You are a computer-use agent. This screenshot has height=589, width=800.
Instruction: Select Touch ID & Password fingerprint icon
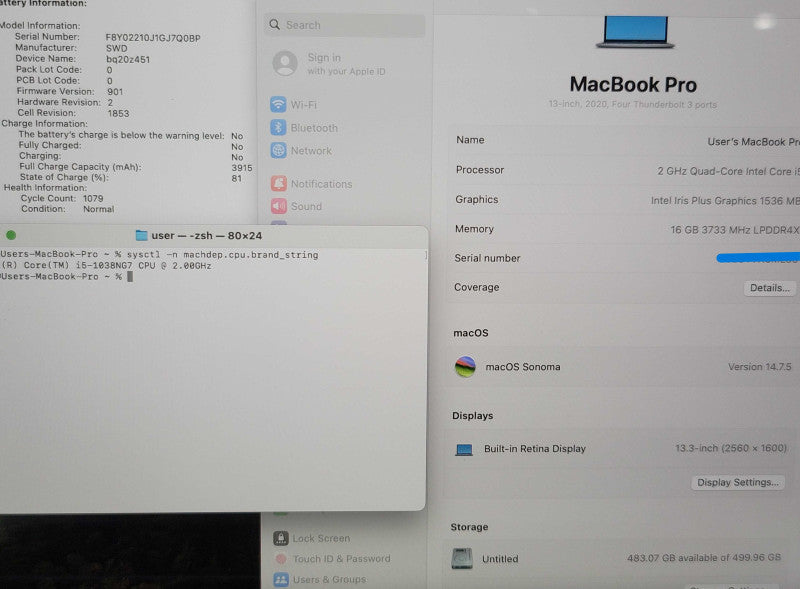click(x=281, y=559)
